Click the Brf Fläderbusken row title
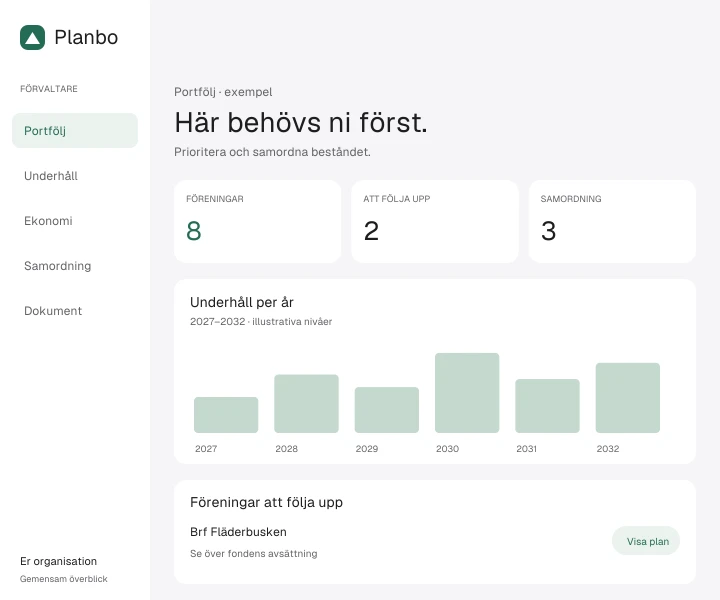This screenshot has height=600, width=720. tap(238, 532)
